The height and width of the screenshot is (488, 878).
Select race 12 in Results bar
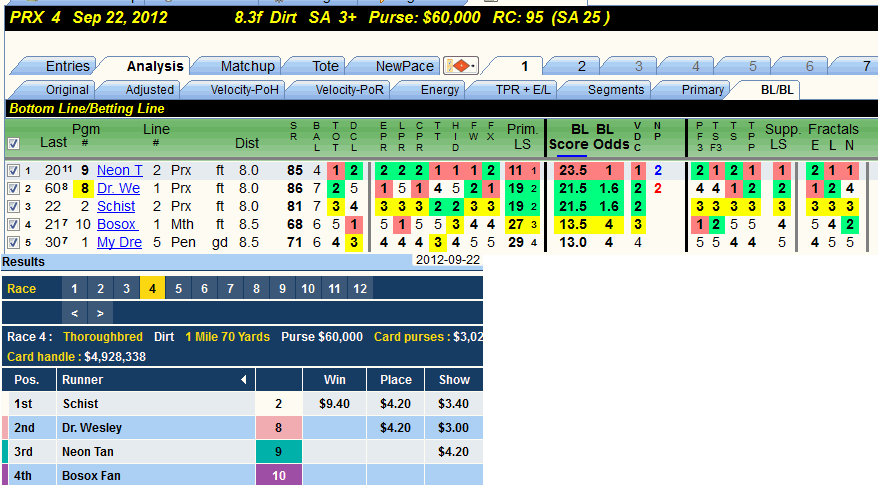pos(360,289)
